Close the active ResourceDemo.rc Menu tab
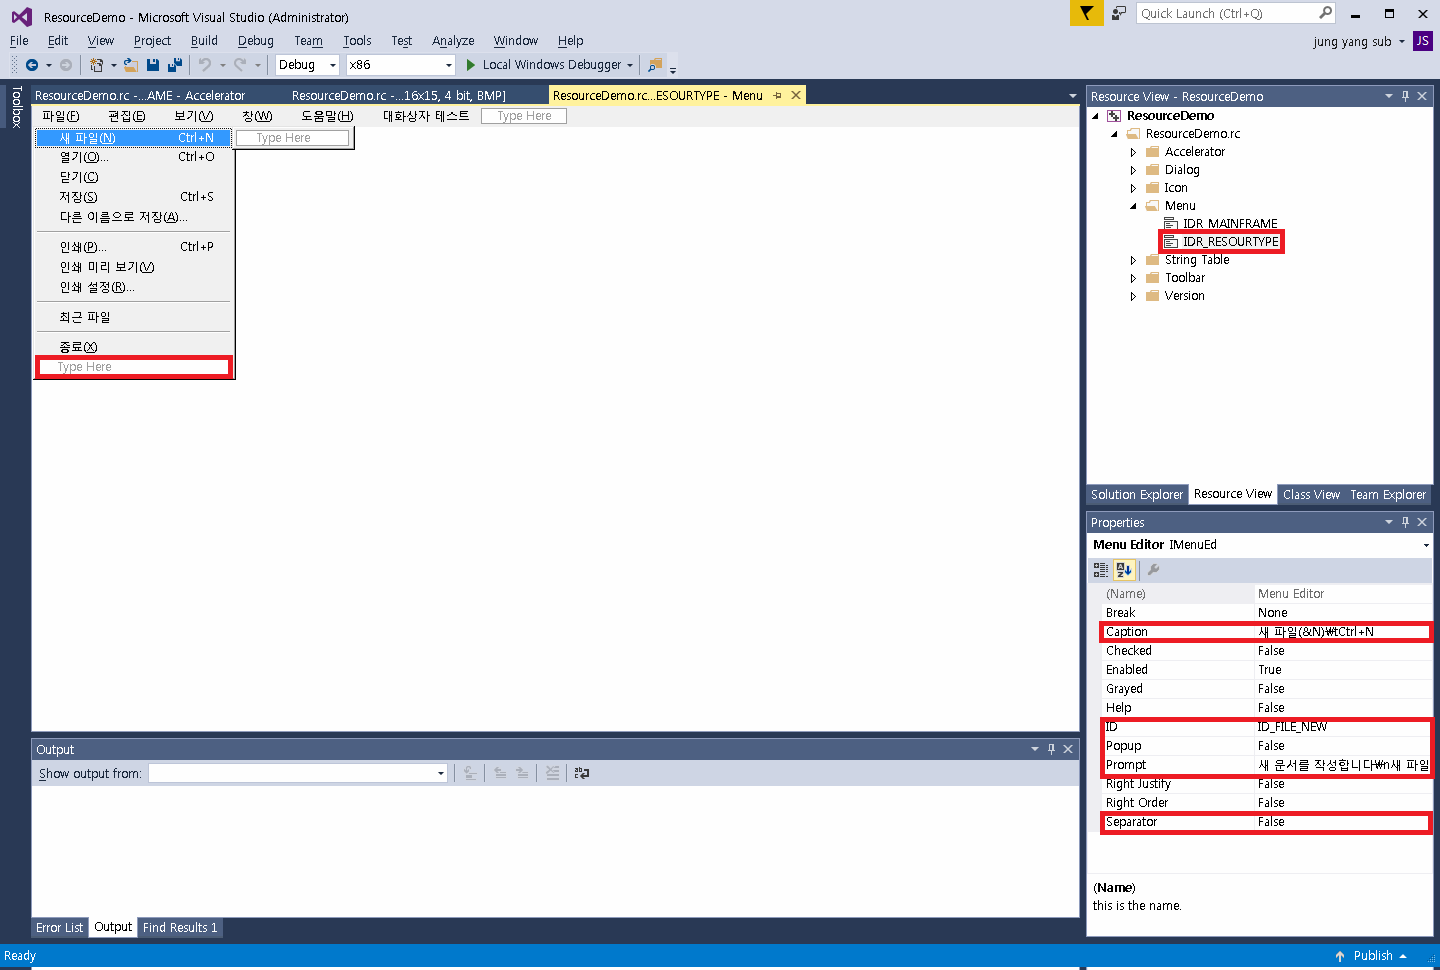The image size is (1440, 970). 796,96
